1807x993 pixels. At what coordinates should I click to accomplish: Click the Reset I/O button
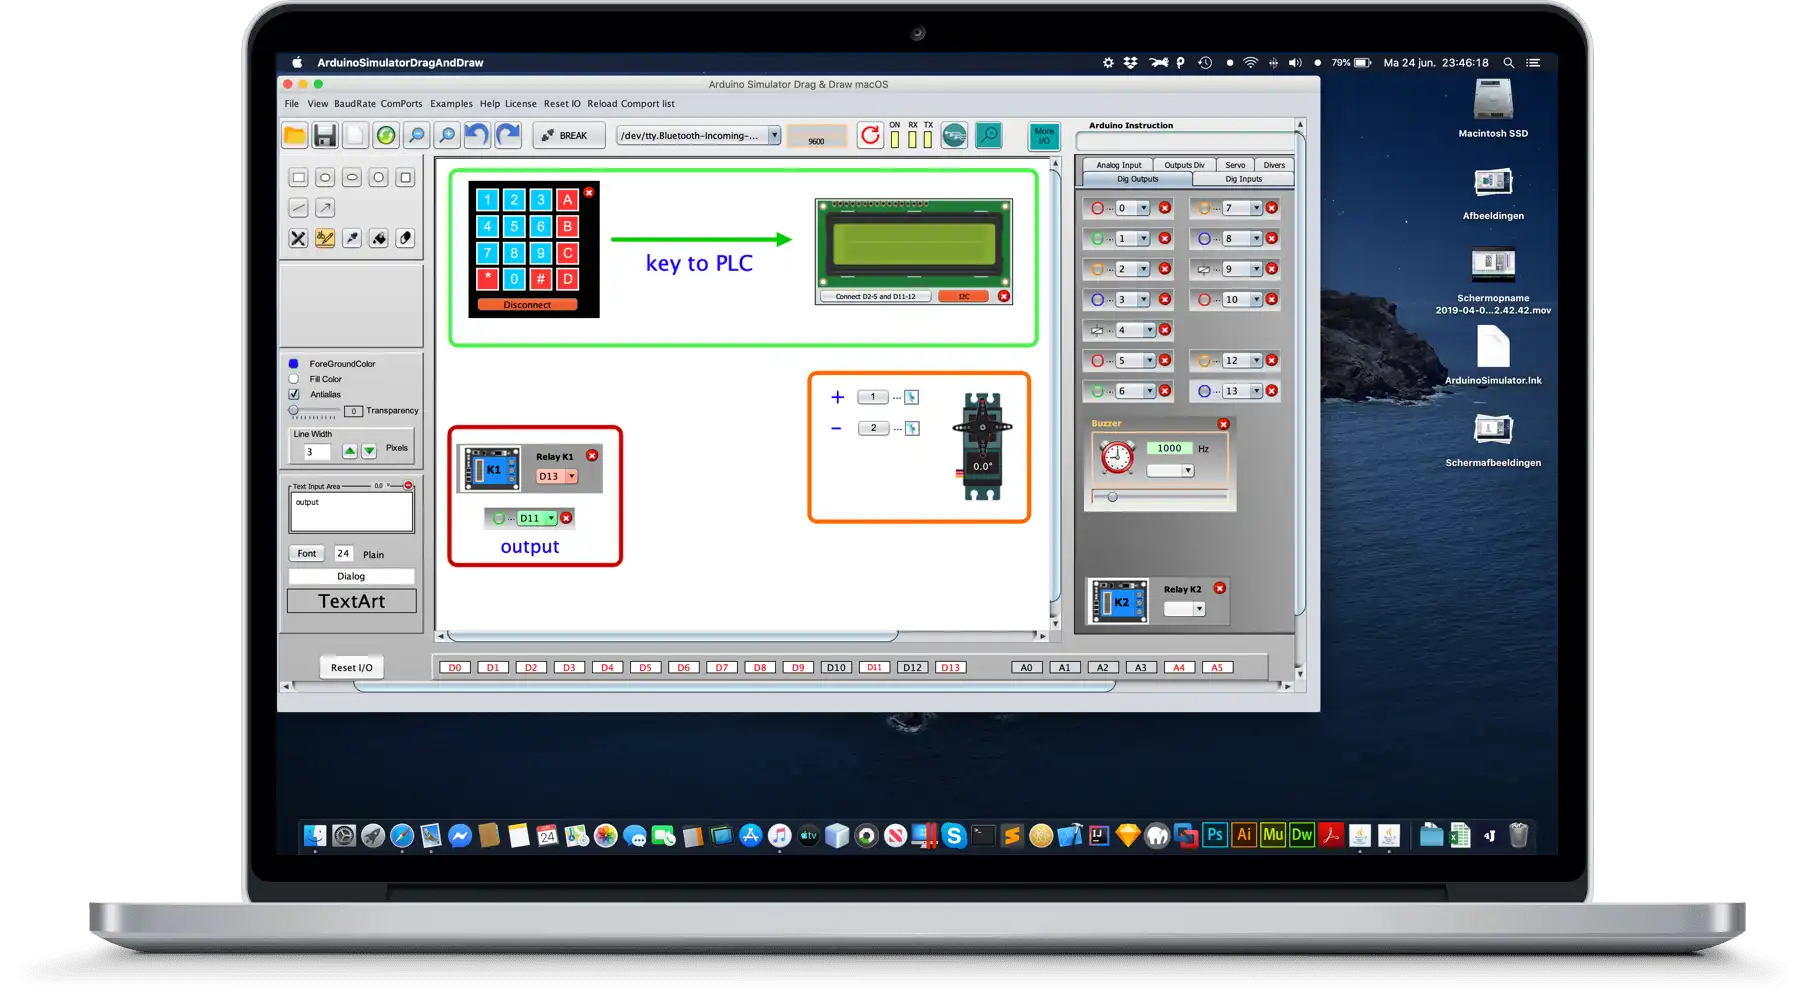352,668
